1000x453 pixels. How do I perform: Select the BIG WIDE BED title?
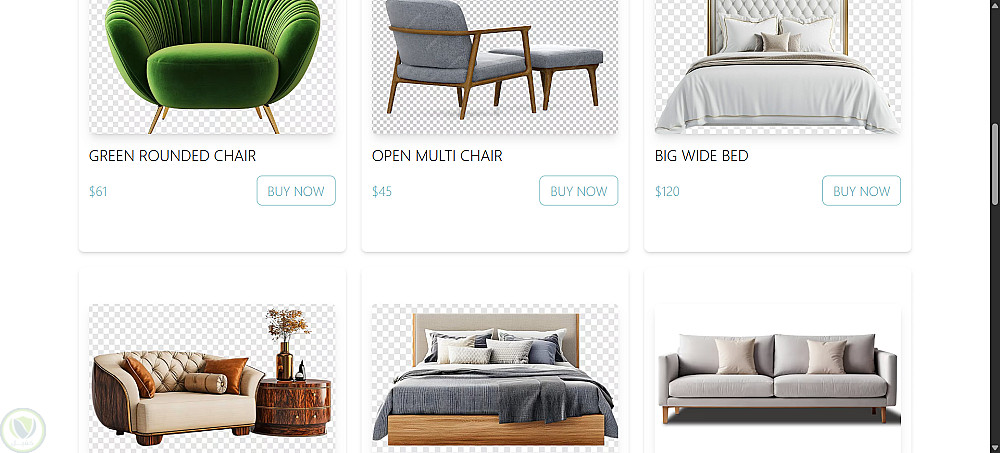pos(702,156)
